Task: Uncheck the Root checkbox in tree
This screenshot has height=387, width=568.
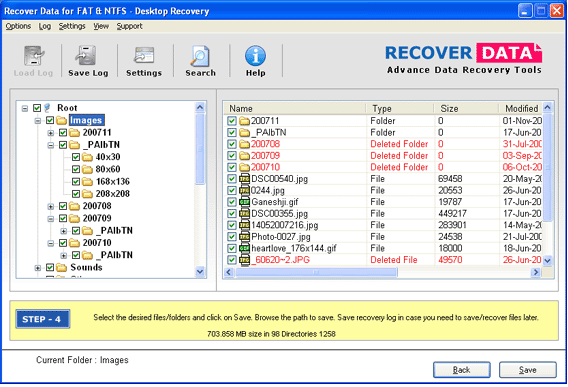Action: (x=37, y=108)
